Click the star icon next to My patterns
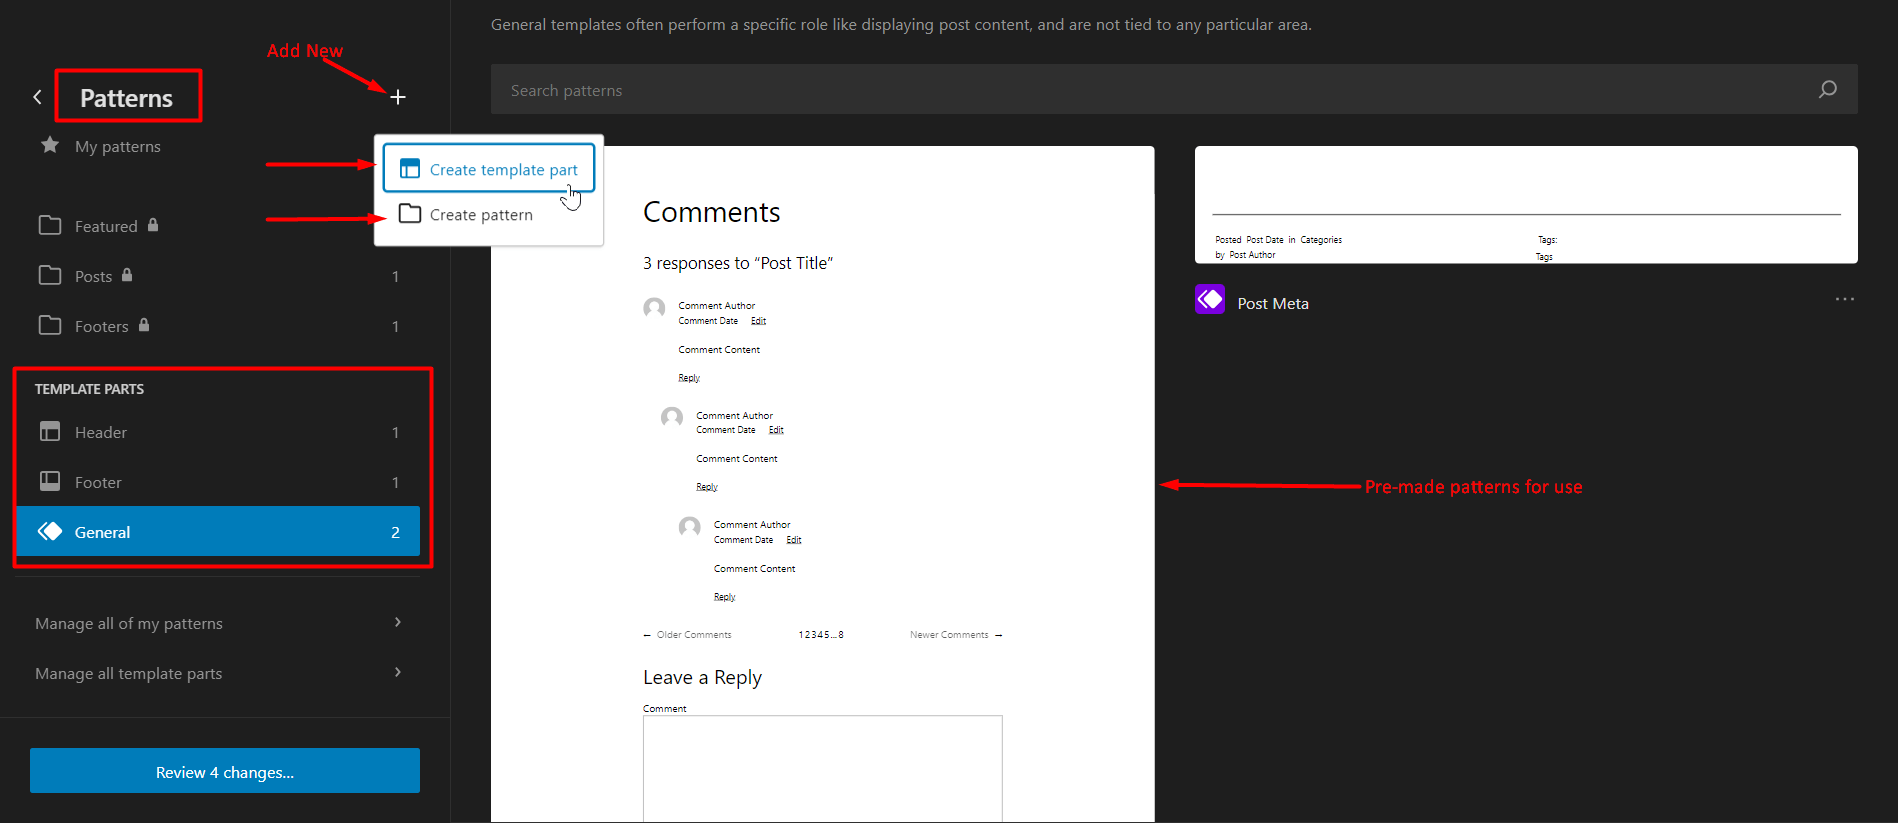 (50, 145)
